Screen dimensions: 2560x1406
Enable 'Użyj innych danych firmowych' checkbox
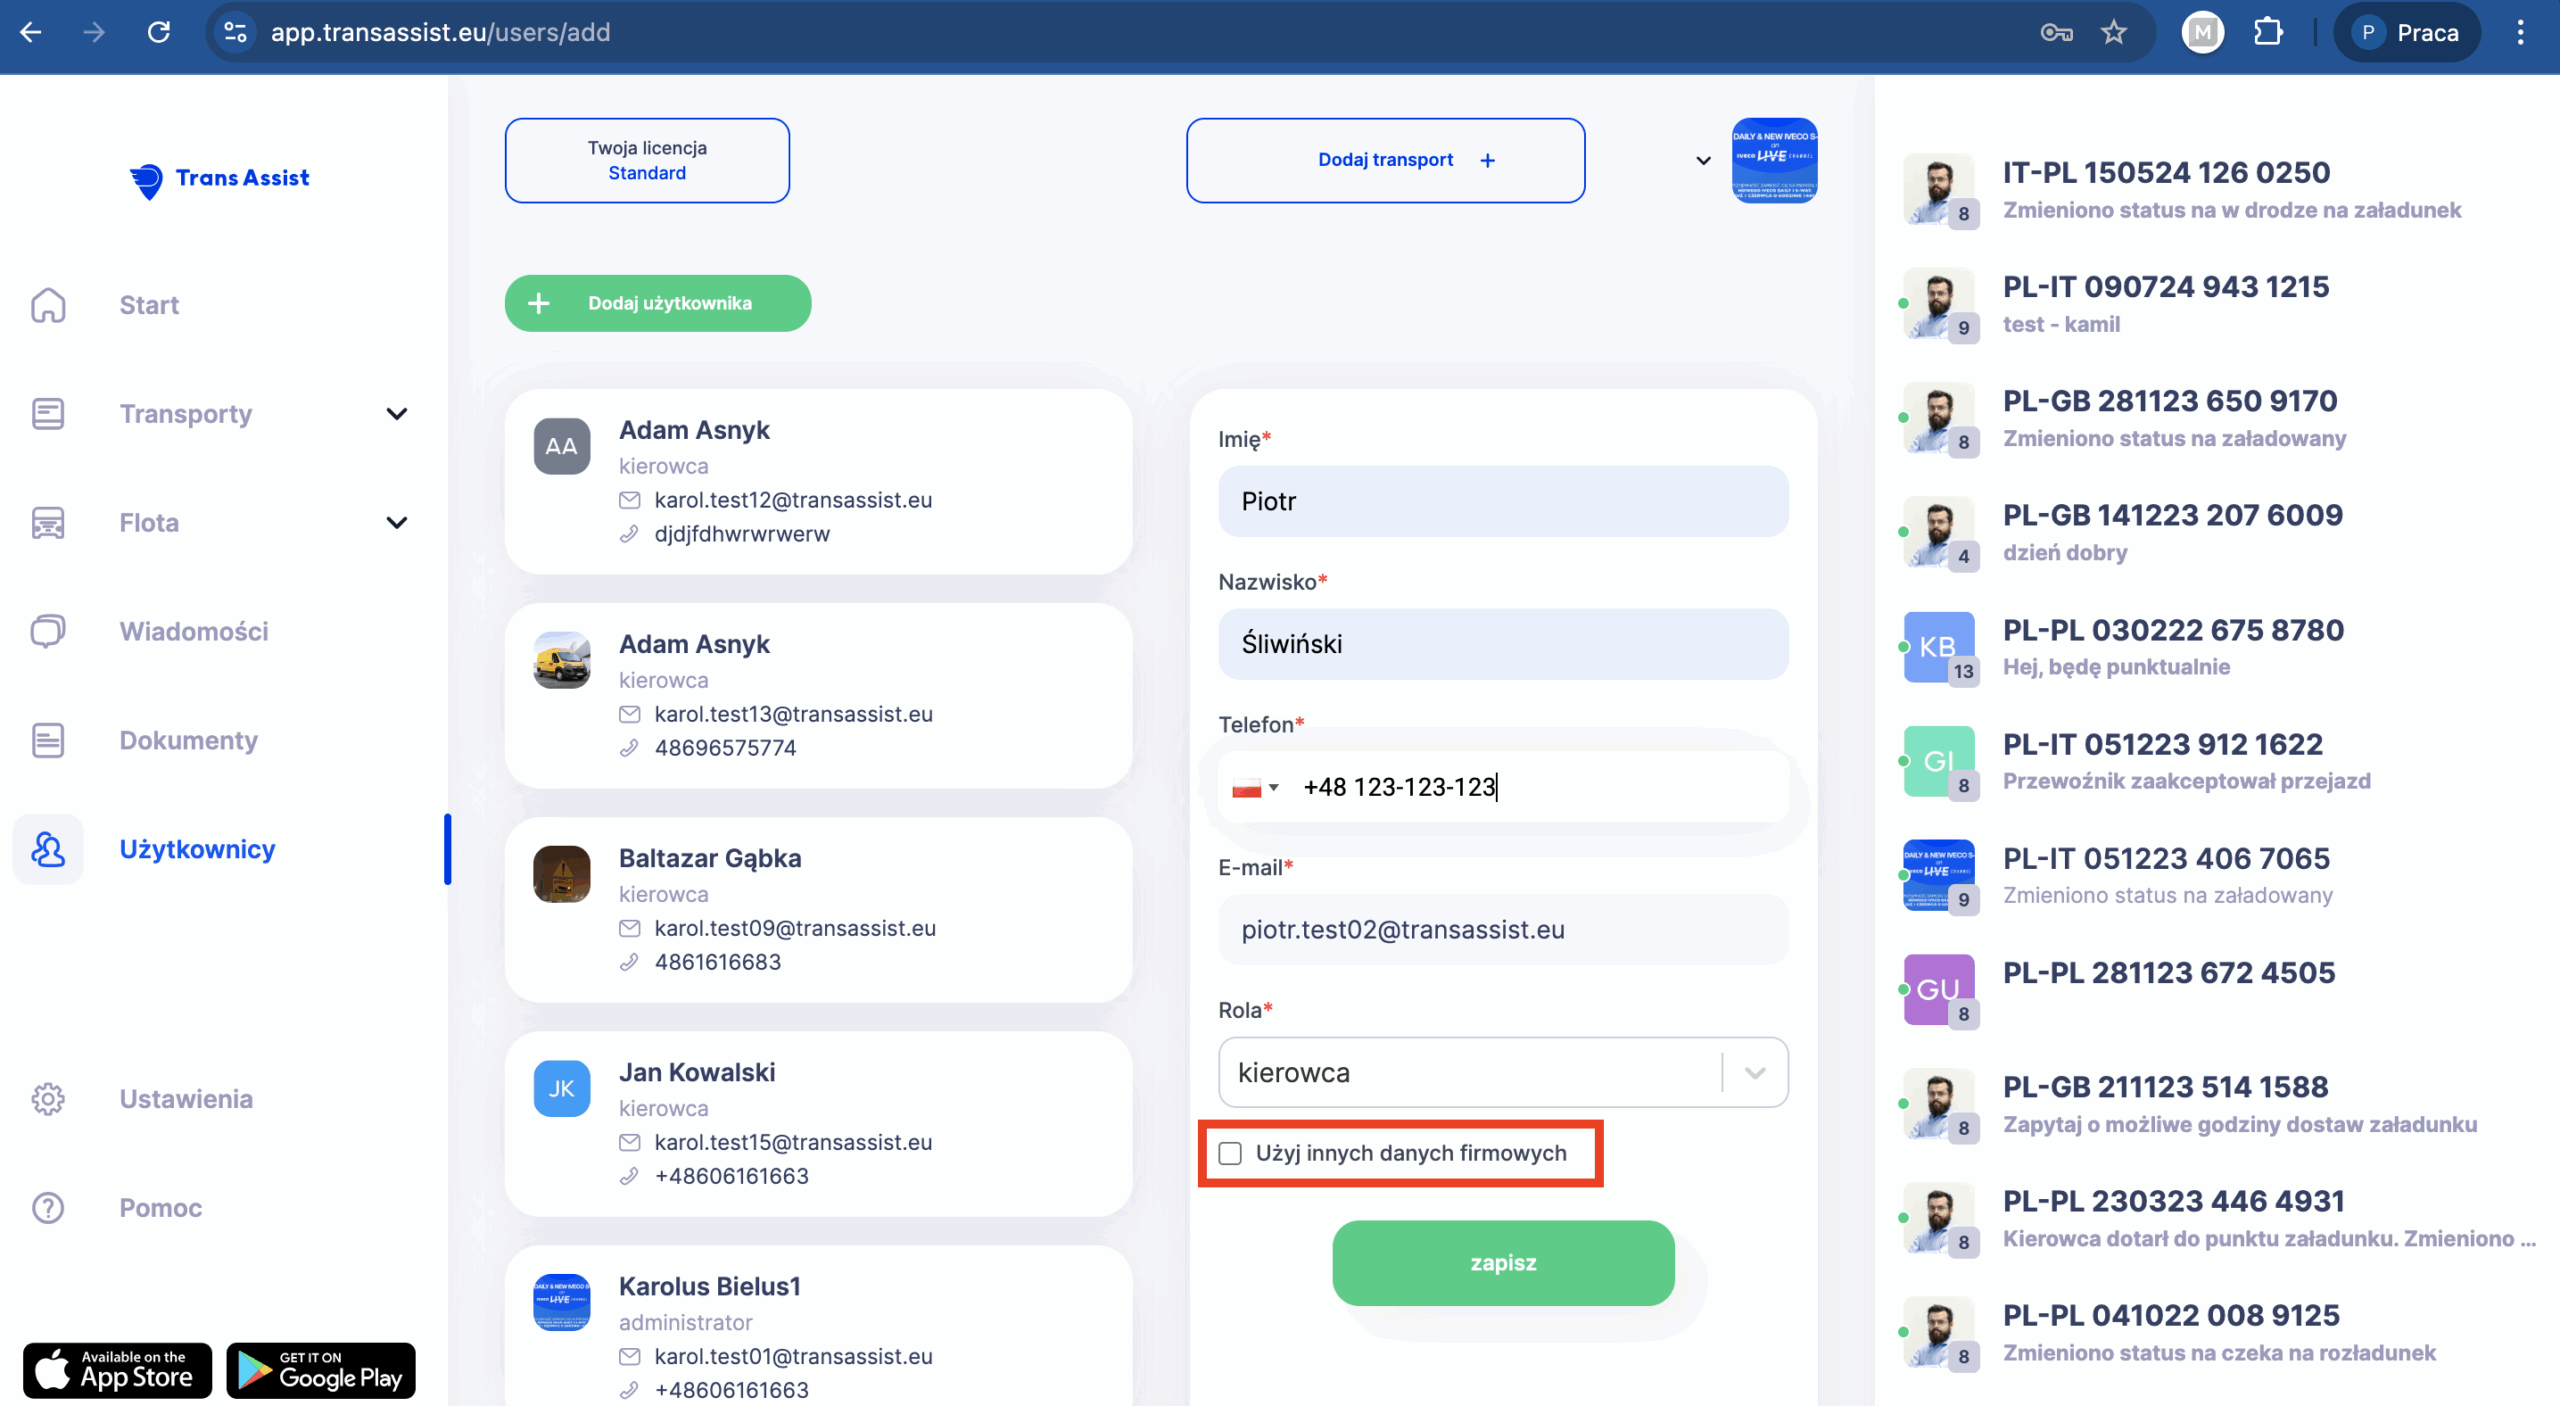(1230, 1154)
